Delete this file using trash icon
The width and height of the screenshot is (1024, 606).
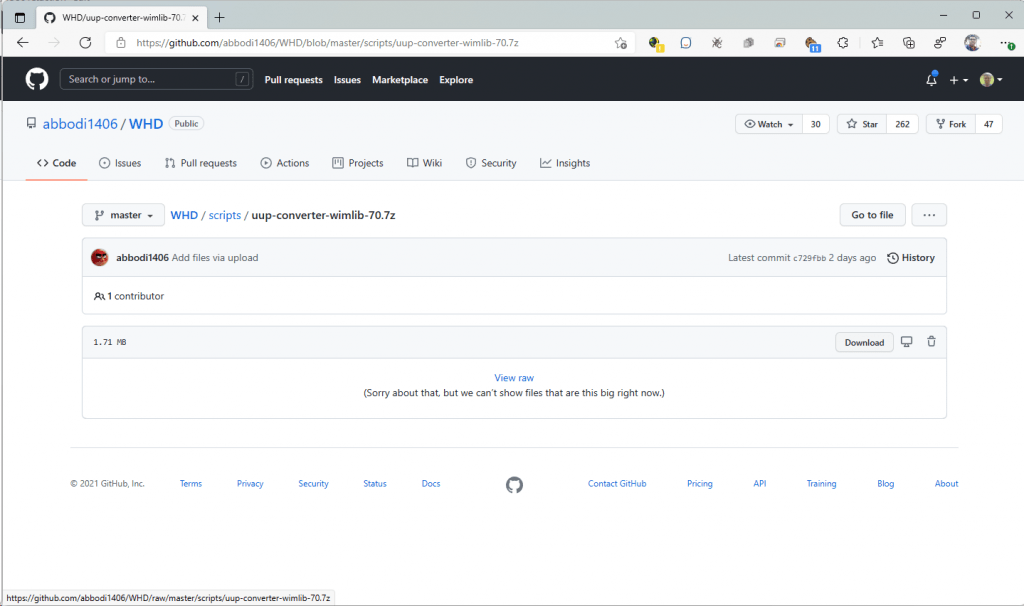(x=931, y=342)
